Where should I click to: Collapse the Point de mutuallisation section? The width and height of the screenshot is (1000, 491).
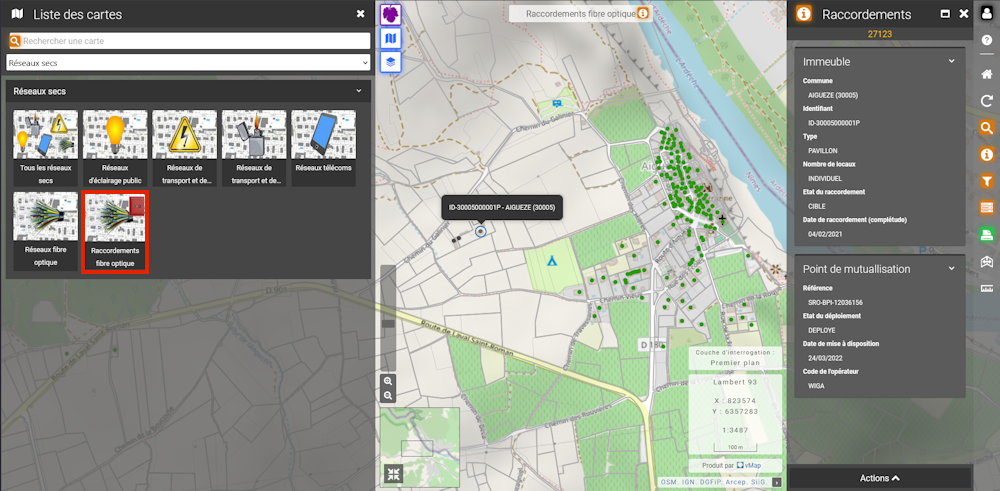click(951, 269)
